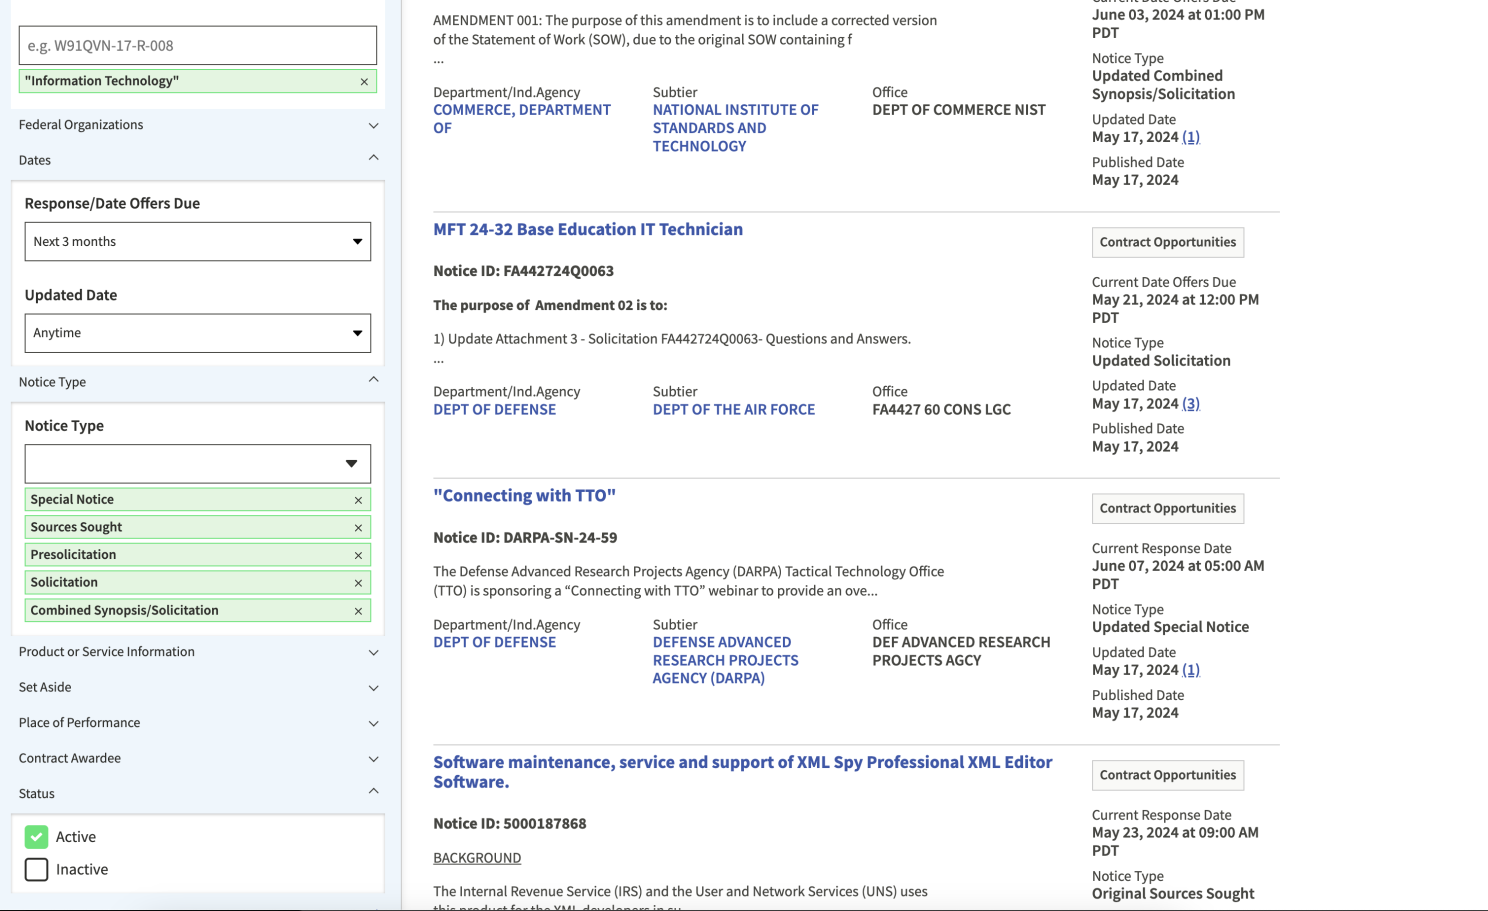
Task: Expand the Contract Awardee filter section
Action: [198, 759]
